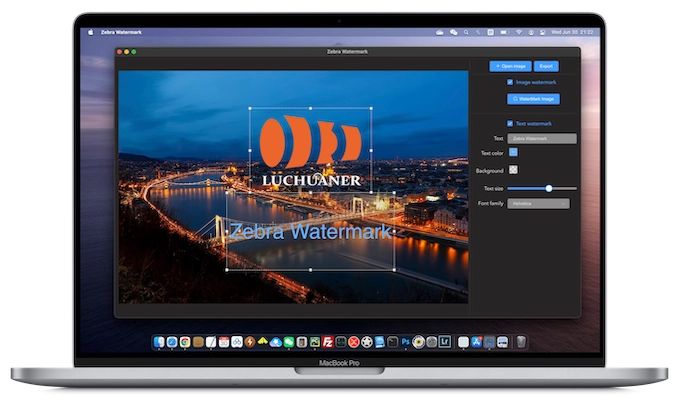The image size is (680, 401).
Task: Click the WaterMark Image button
Action: [532, 99]
